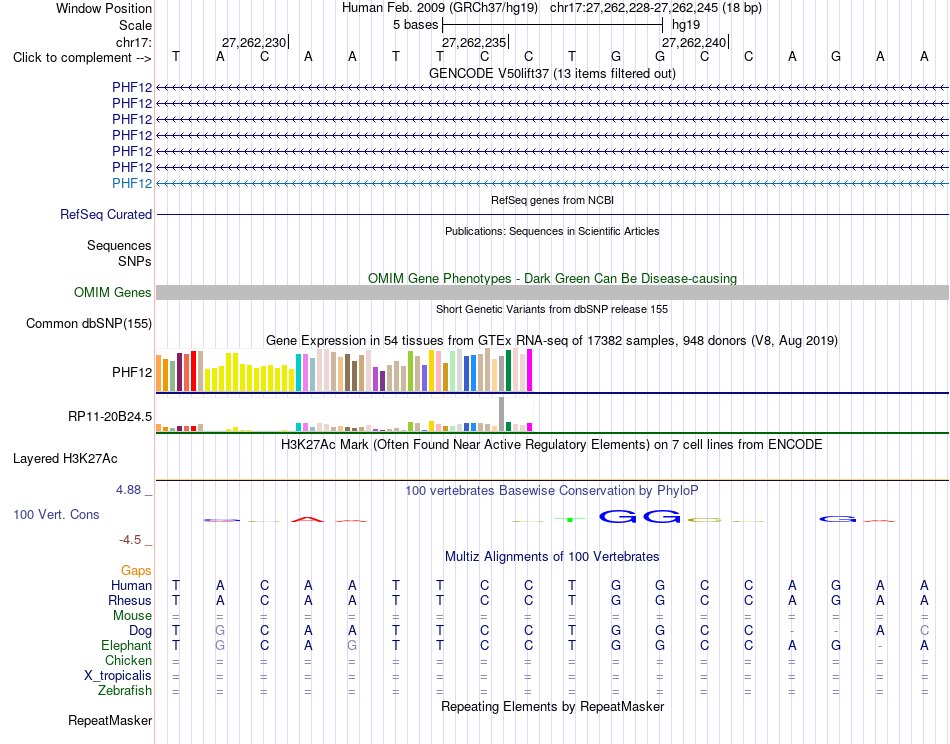
Task: Click the 'Click to complement -->' label
Action: point(82,58)
